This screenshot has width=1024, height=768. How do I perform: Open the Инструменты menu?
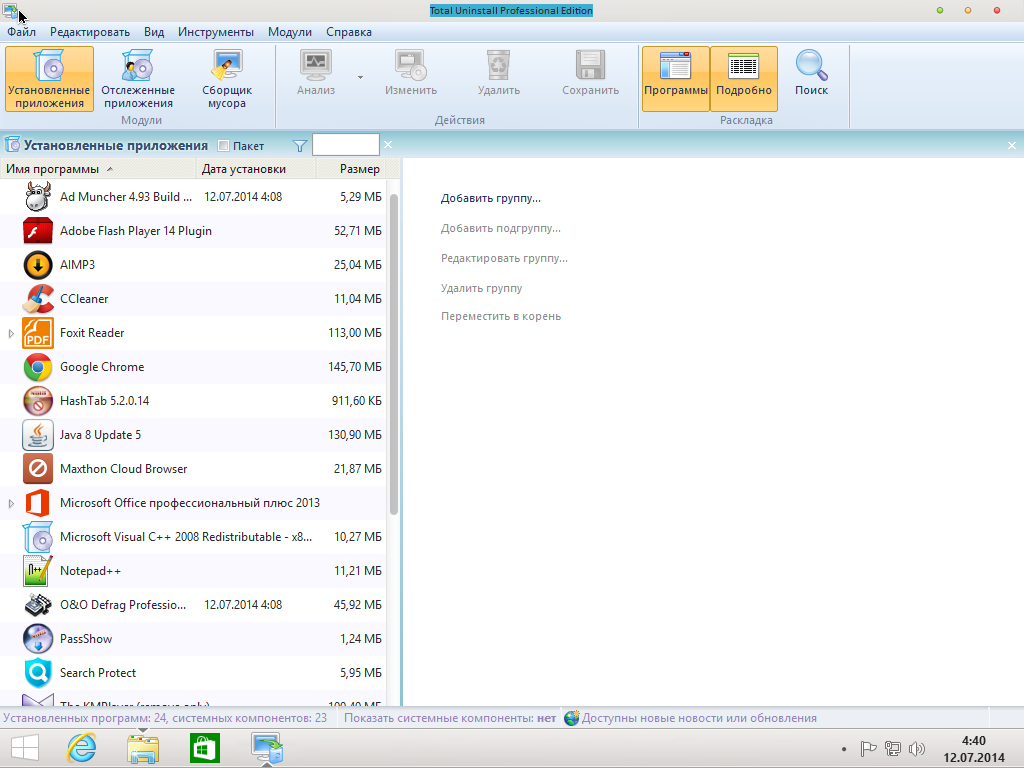[215, 32]
